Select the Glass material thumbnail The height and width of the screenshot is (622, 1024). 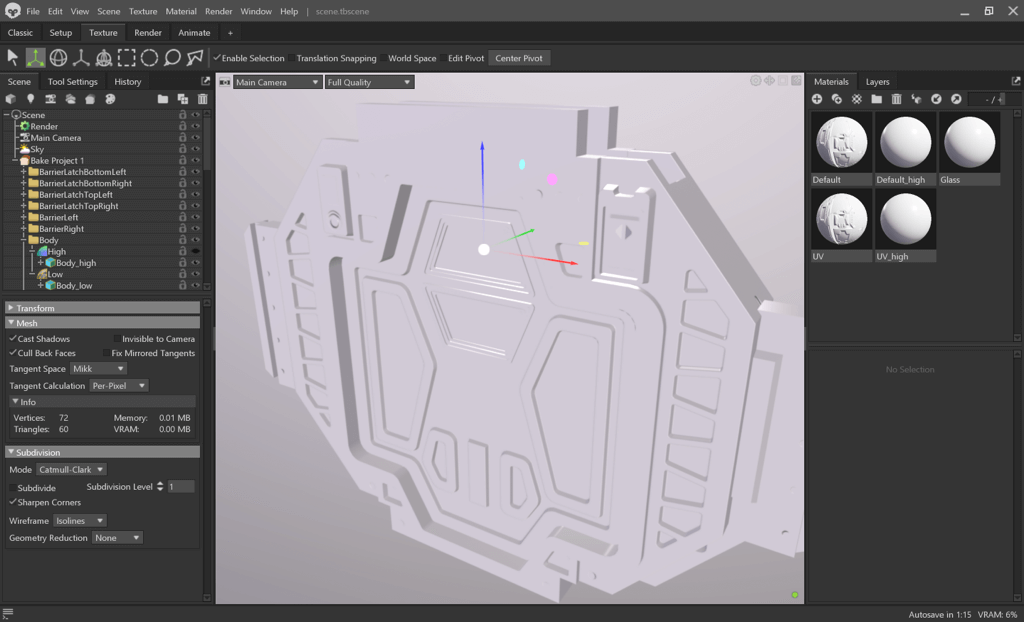pos(969,142)
